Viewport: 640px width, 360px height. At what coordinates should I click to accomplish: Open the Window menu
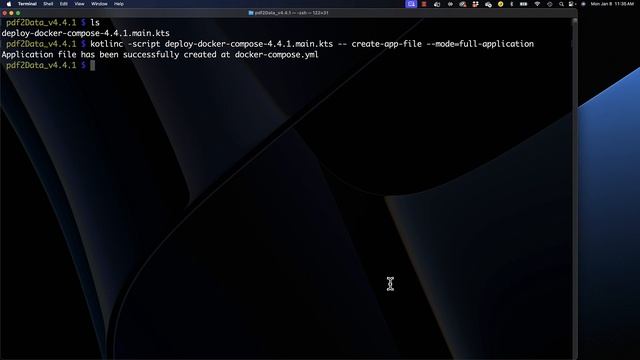point(99,4)
